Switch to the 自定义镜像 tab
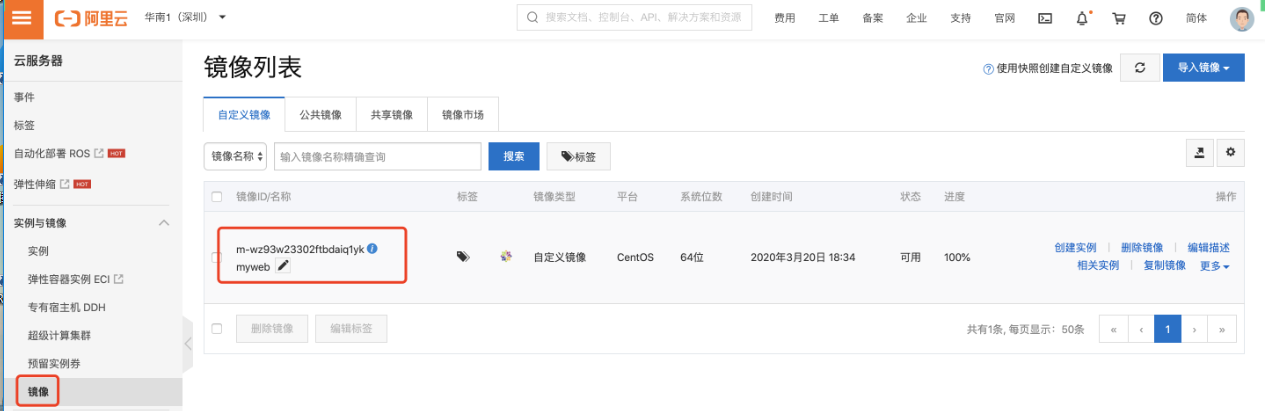 (244, 115)
